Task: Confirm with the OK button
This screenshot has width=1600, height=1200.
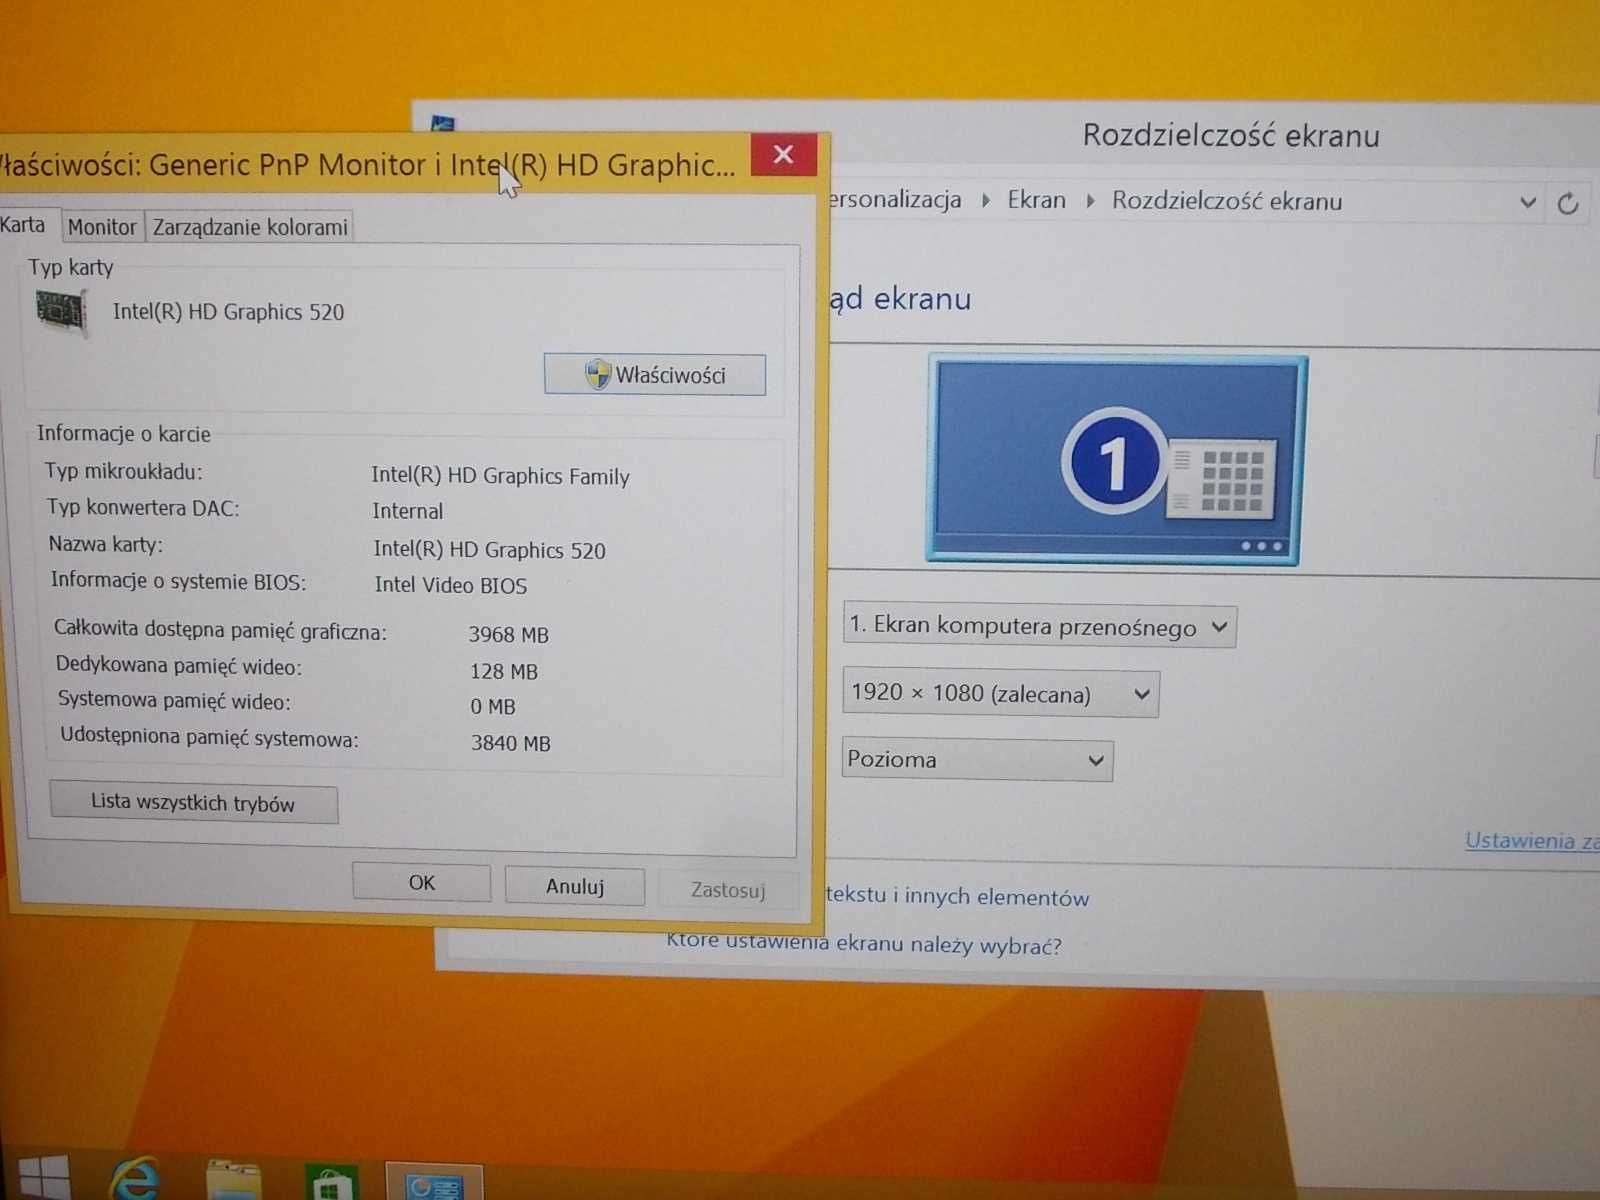Action: click(421, 883)
